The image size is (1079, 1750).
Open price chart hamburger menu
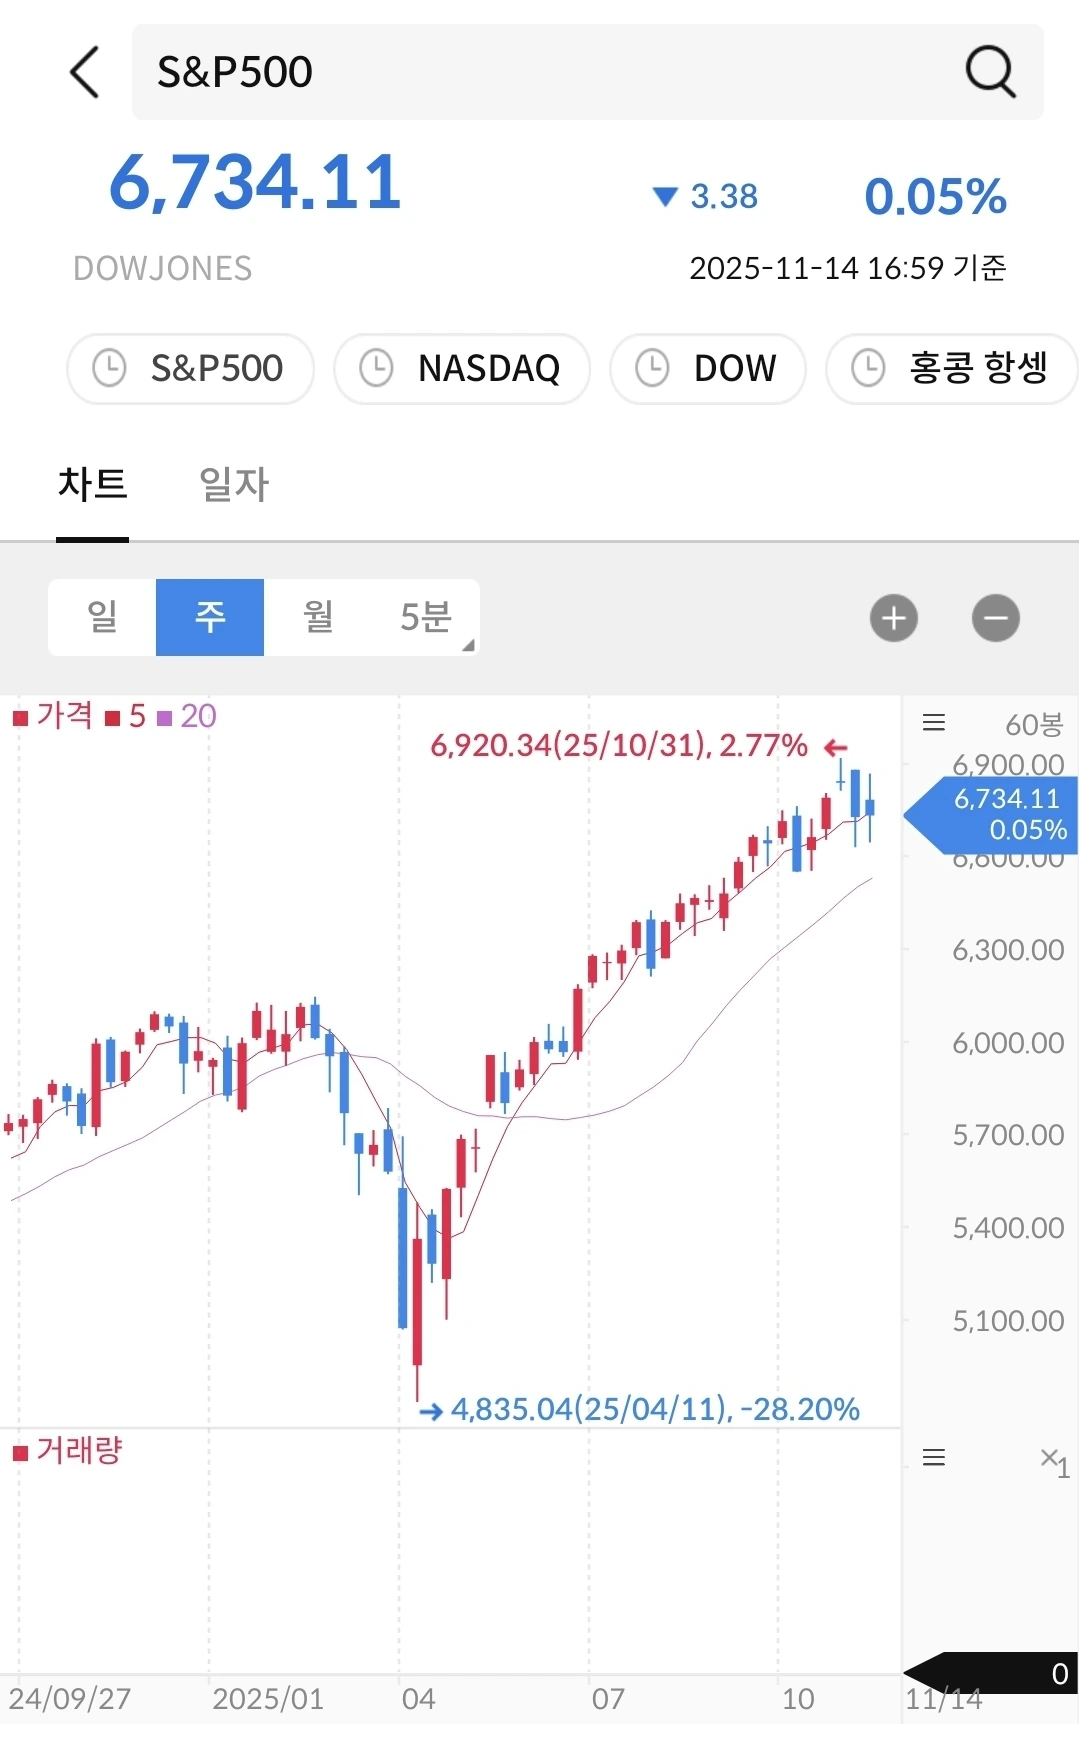[x=934, y=722]
